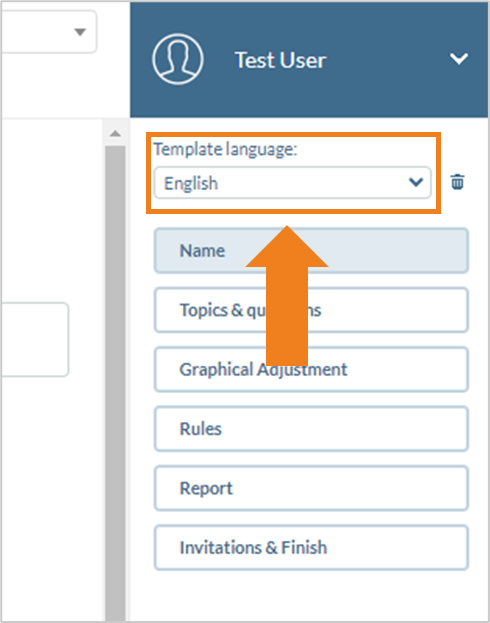
Task: Click the orange upward arrow annotation
Action: pyautogui.click(x=287, y=296)
